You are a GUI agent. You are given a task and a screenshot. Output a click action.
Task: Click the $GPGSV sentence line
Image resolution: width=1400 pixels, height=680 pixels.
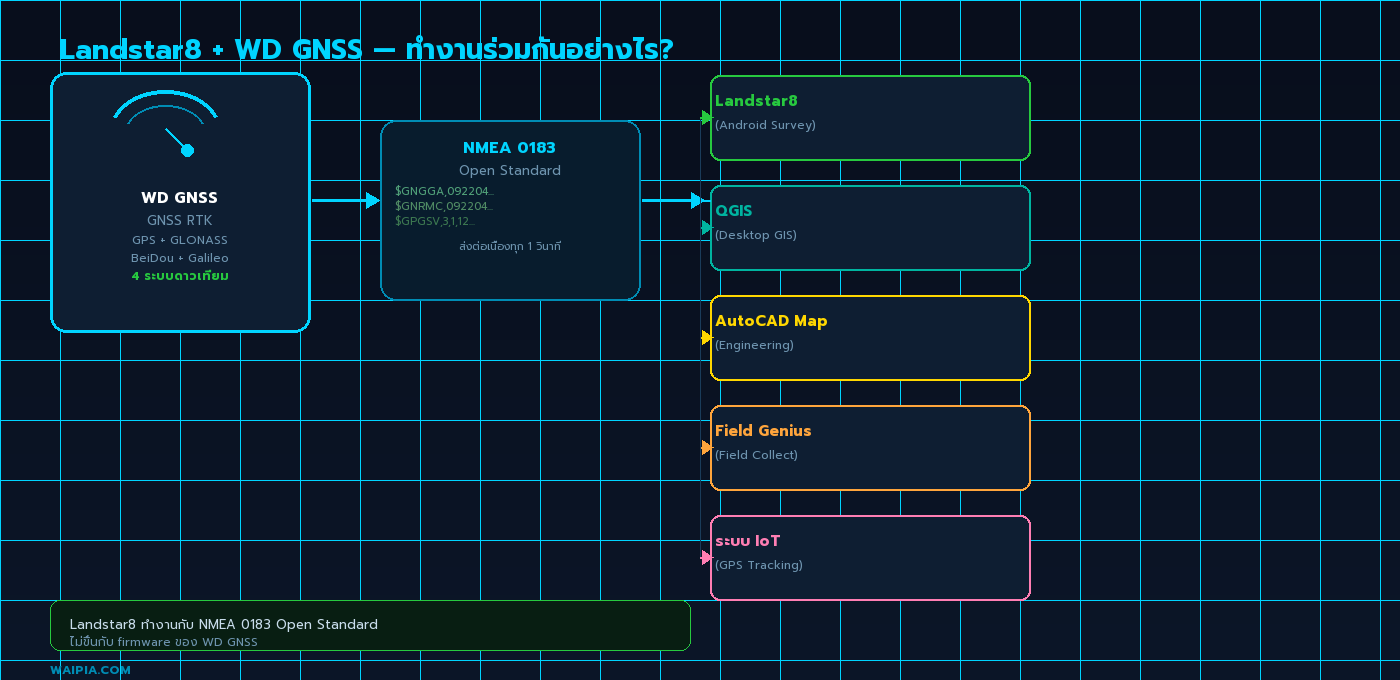pos(435,221)
